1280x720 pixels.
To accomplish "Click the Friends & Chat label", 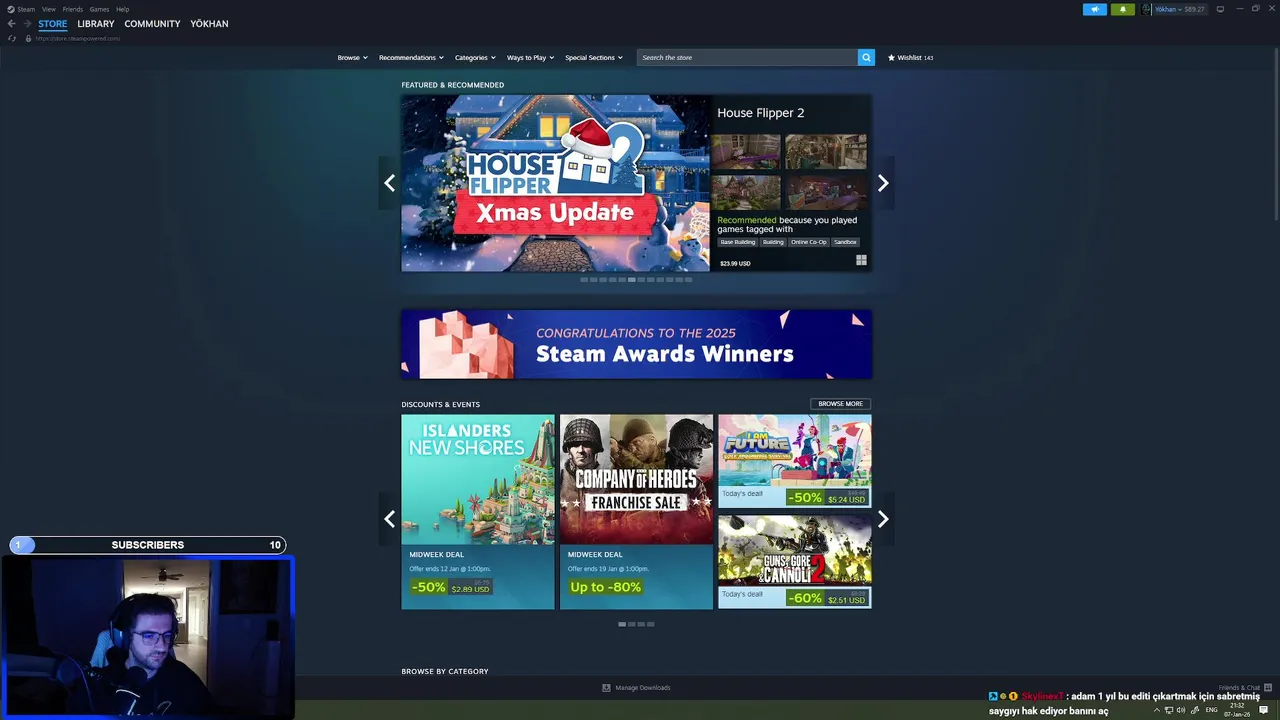I will pos(1239,688).
